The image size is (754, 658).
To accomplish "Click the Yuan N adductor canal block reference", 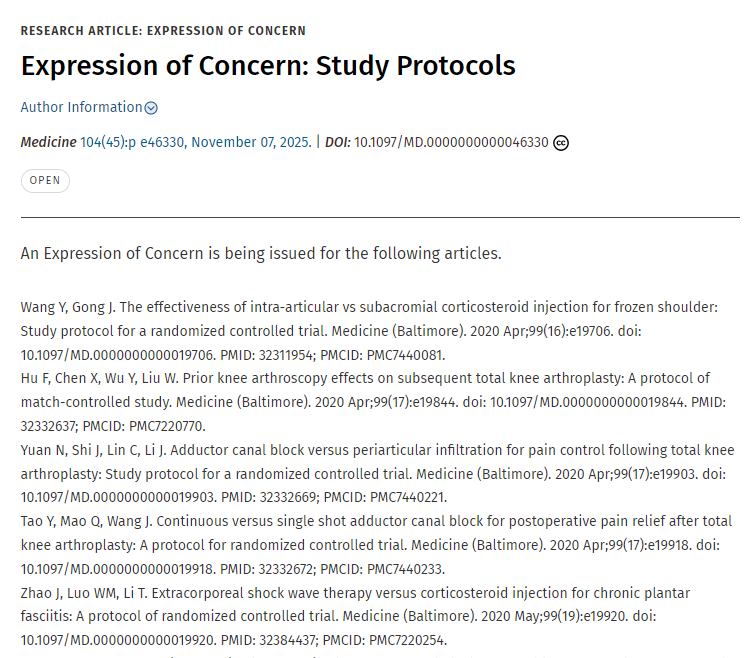I will [377, 473].
